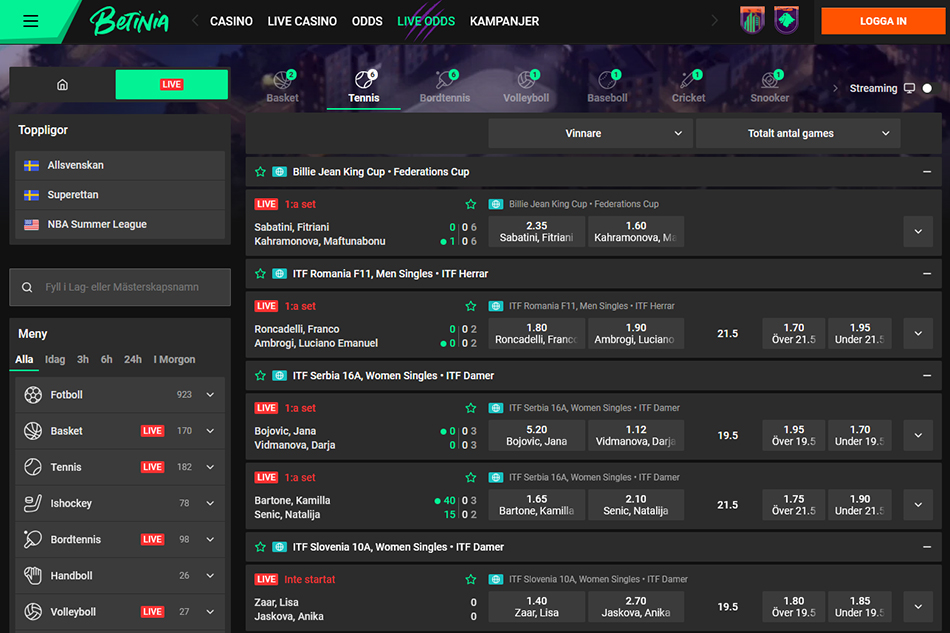Open the purple wolf shield badge
The height and width of the screenshot is (633, 950).
coord(786,21)
